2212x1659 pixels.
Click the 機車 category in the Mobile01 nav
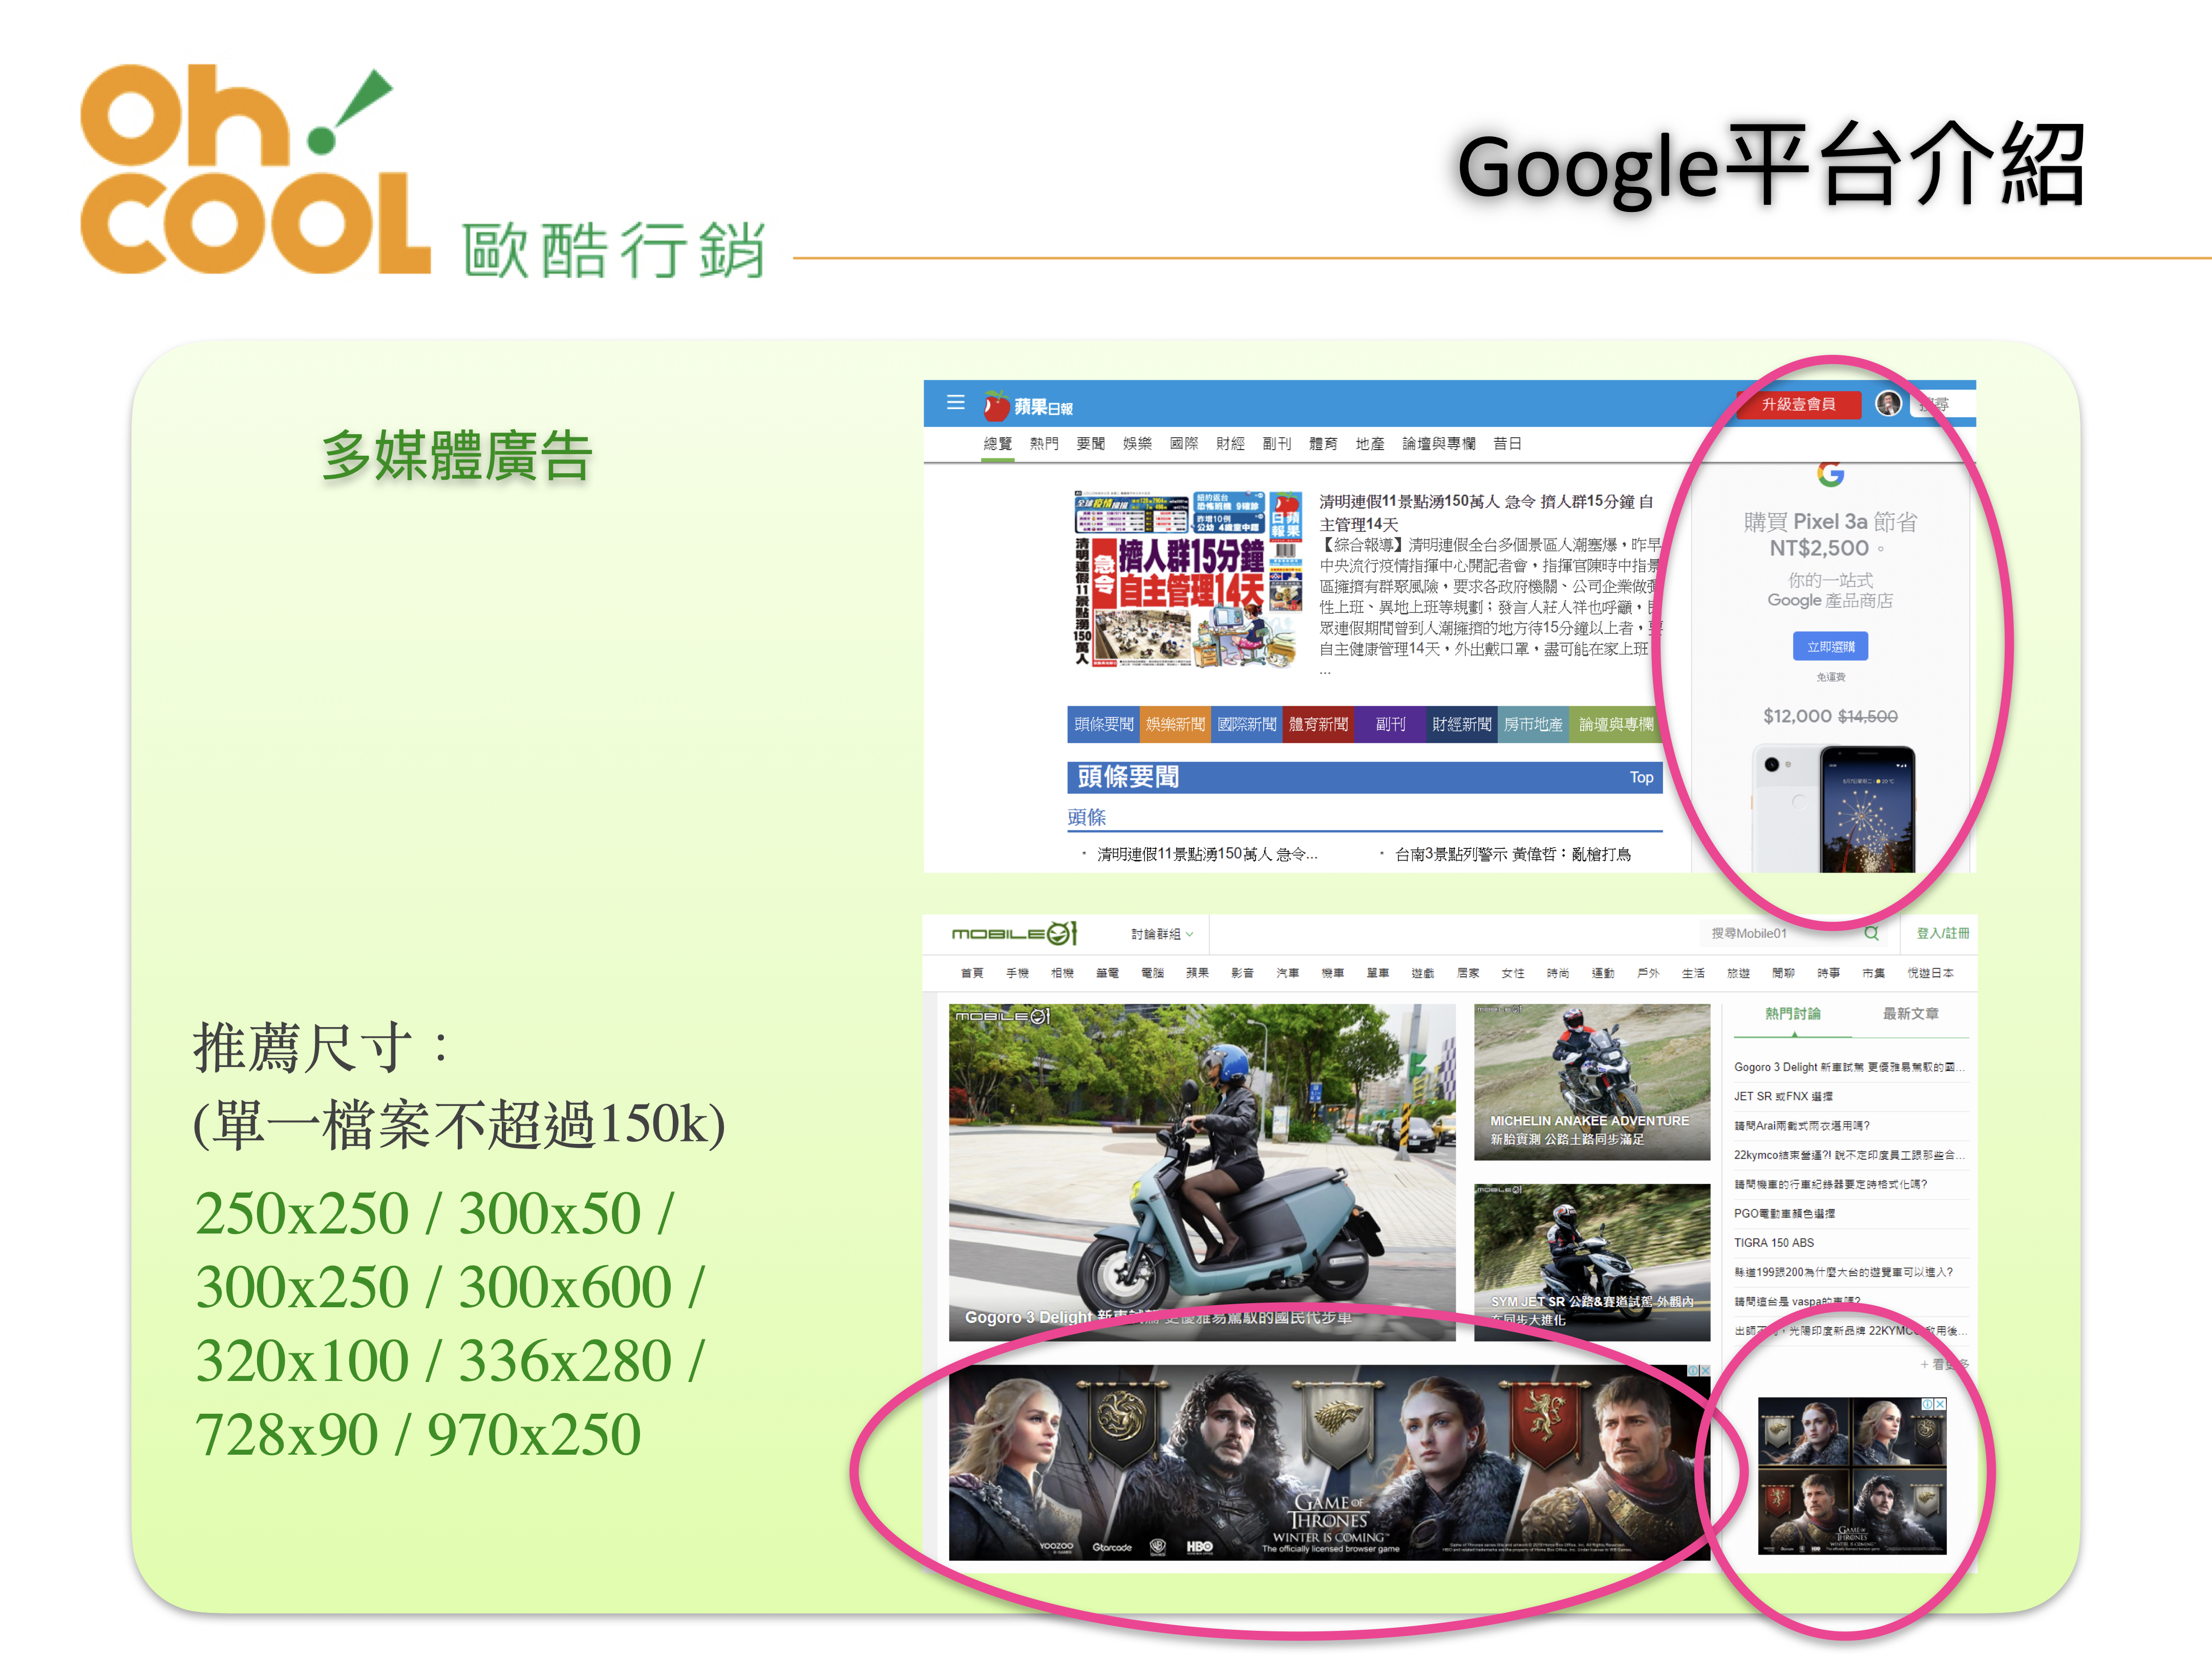(1332, 973)
